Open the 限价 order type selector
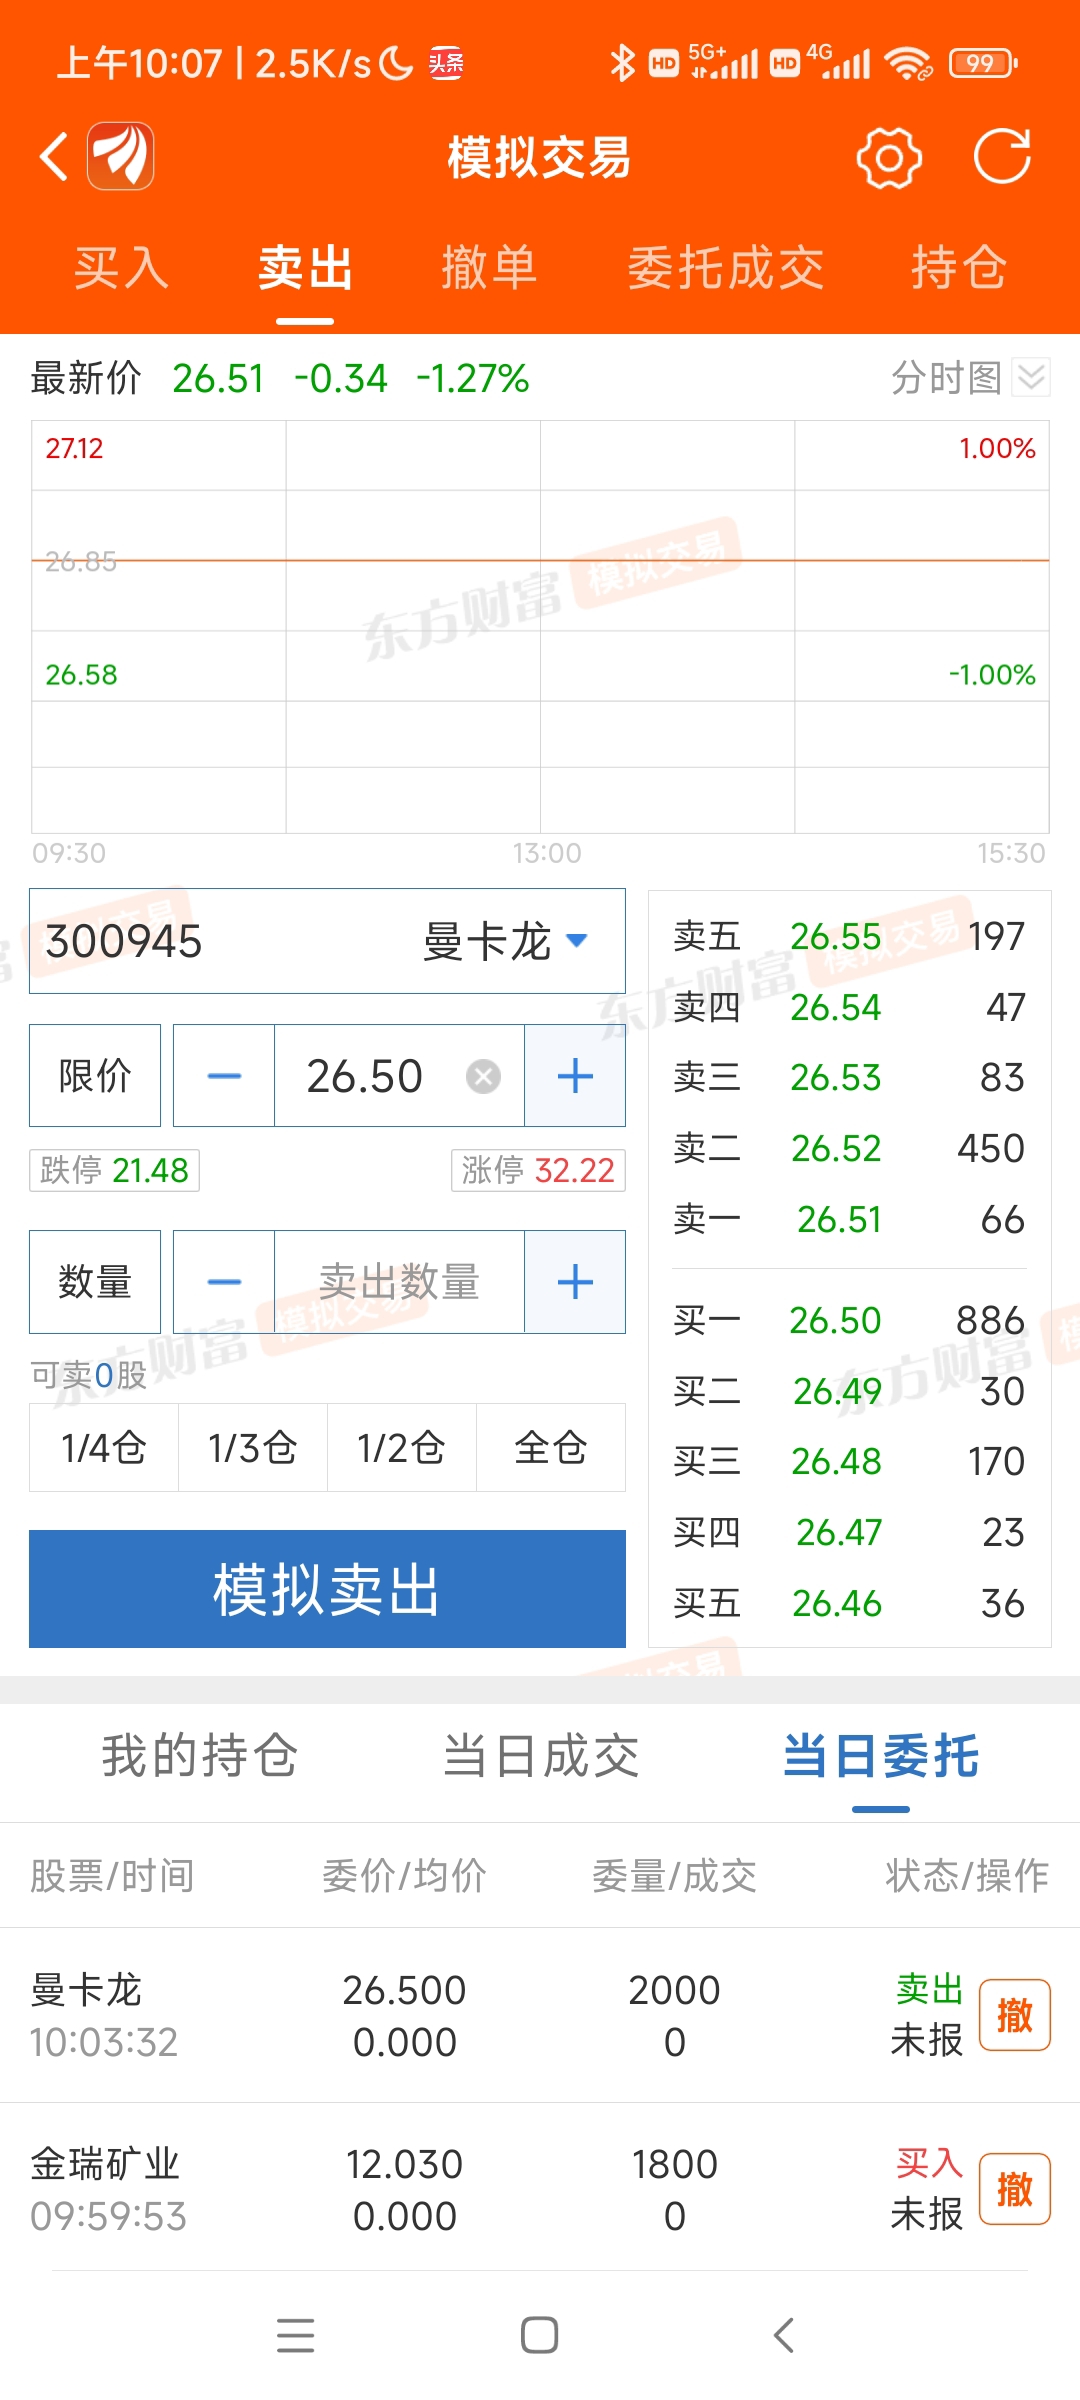1080x2400 pixels. click(x=95, y=1076)
